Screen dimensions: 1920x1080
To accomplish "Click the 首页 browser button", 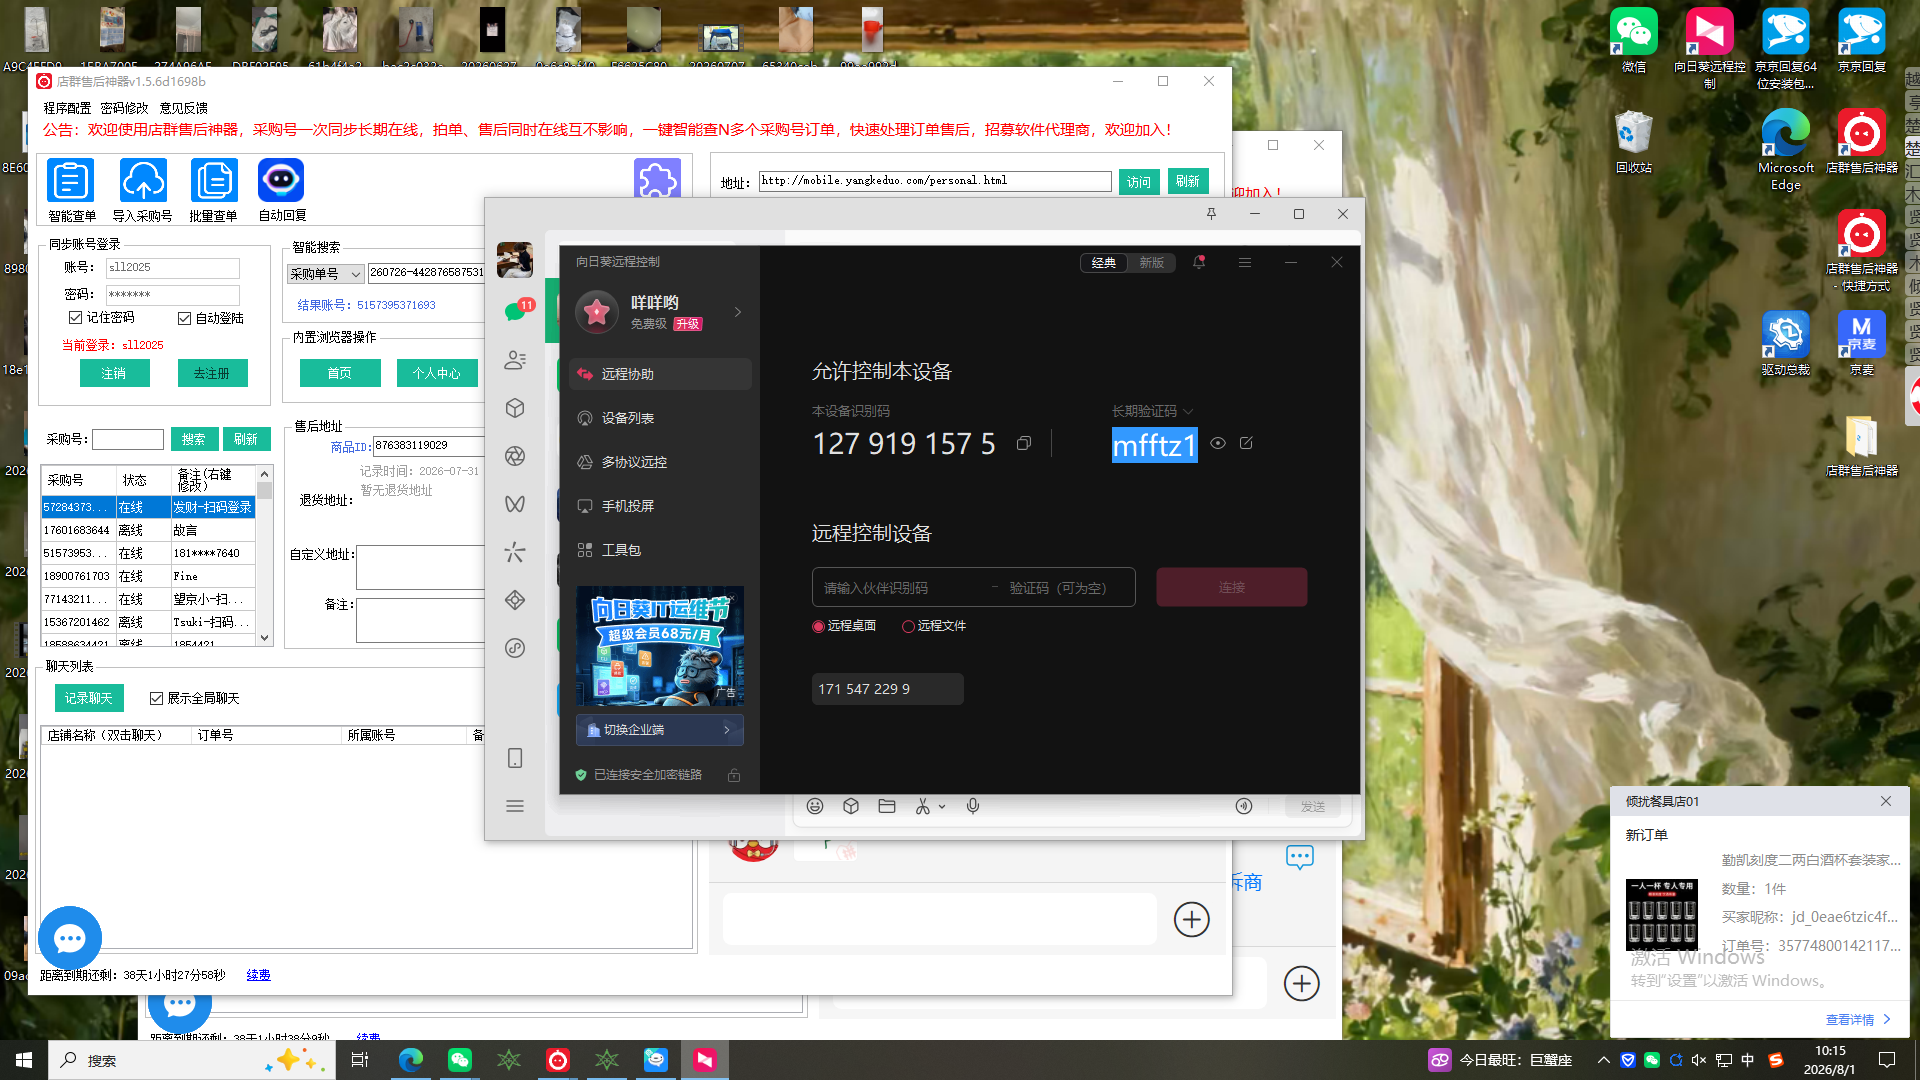I will 340,373.
